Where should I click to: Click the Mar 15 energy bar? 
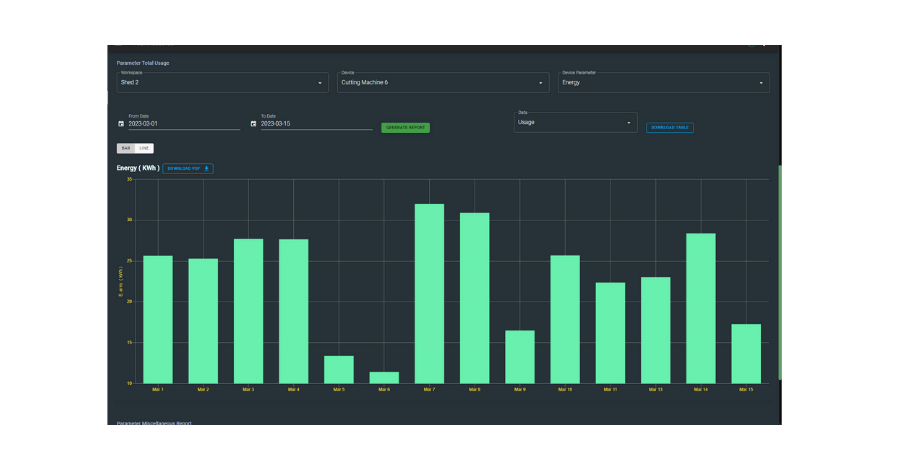point(746,354)
